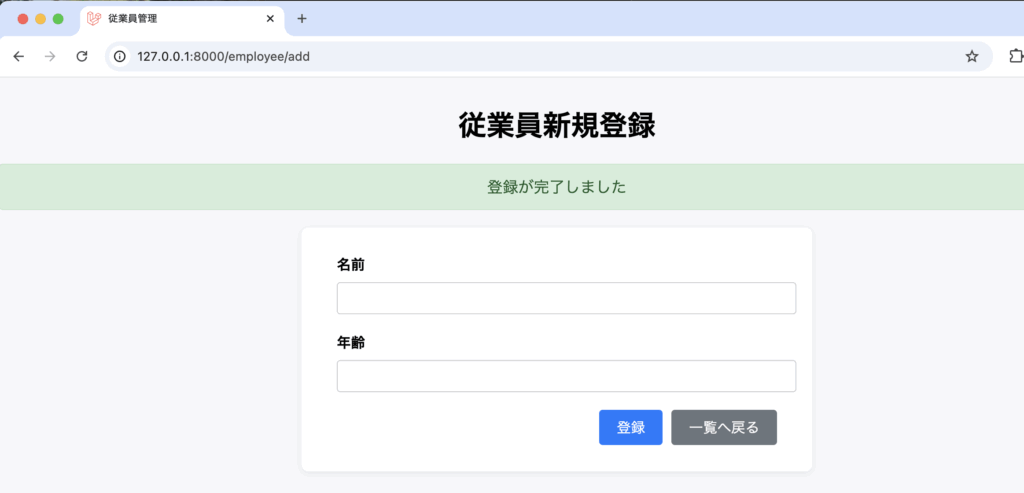Open a new tab with plus button
Viewport: 1024px width, 493px height.
coord(302,18)
